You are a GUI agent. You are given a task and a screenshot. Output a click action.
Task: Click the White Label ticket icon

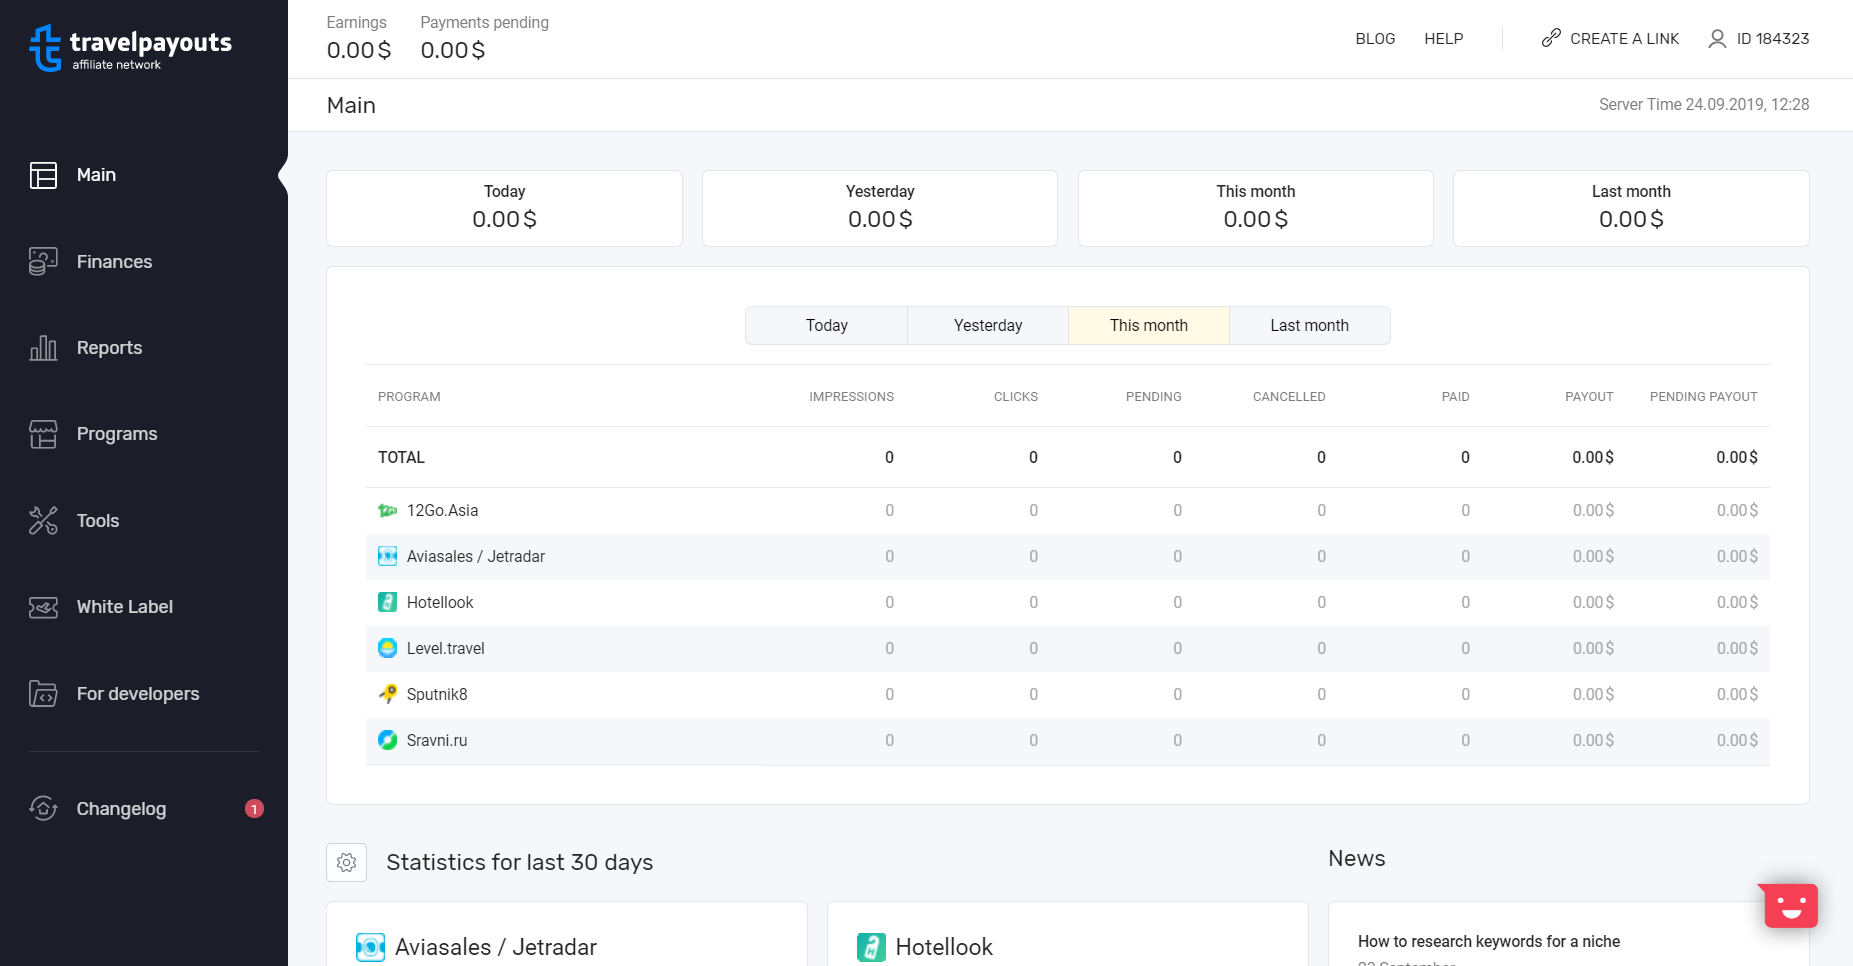pos(43,607)
